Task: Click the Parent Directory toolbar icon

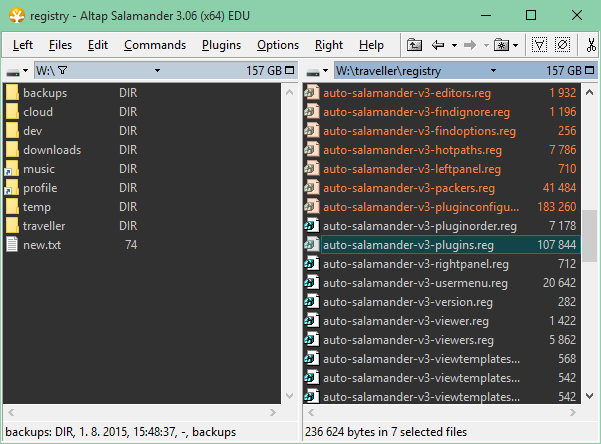Action: point(415,45)
